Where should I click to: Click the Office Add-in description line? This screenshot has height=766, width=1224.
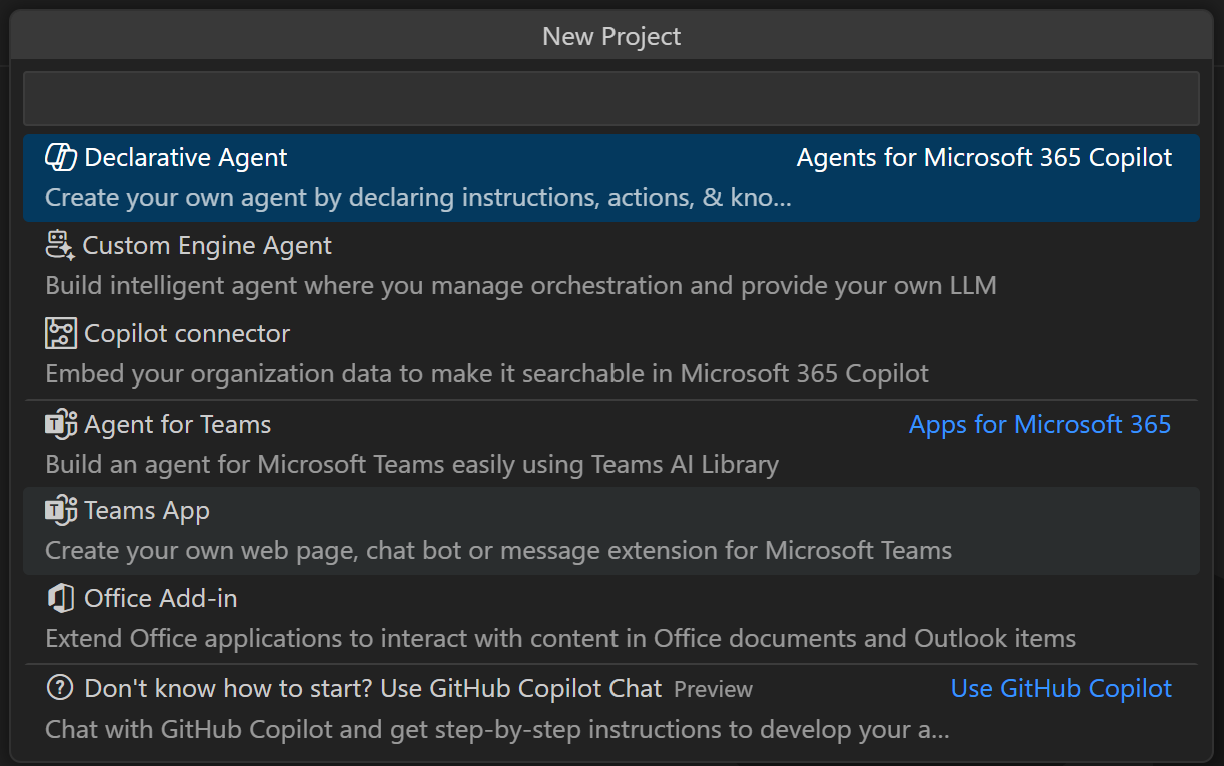[560, 638]
